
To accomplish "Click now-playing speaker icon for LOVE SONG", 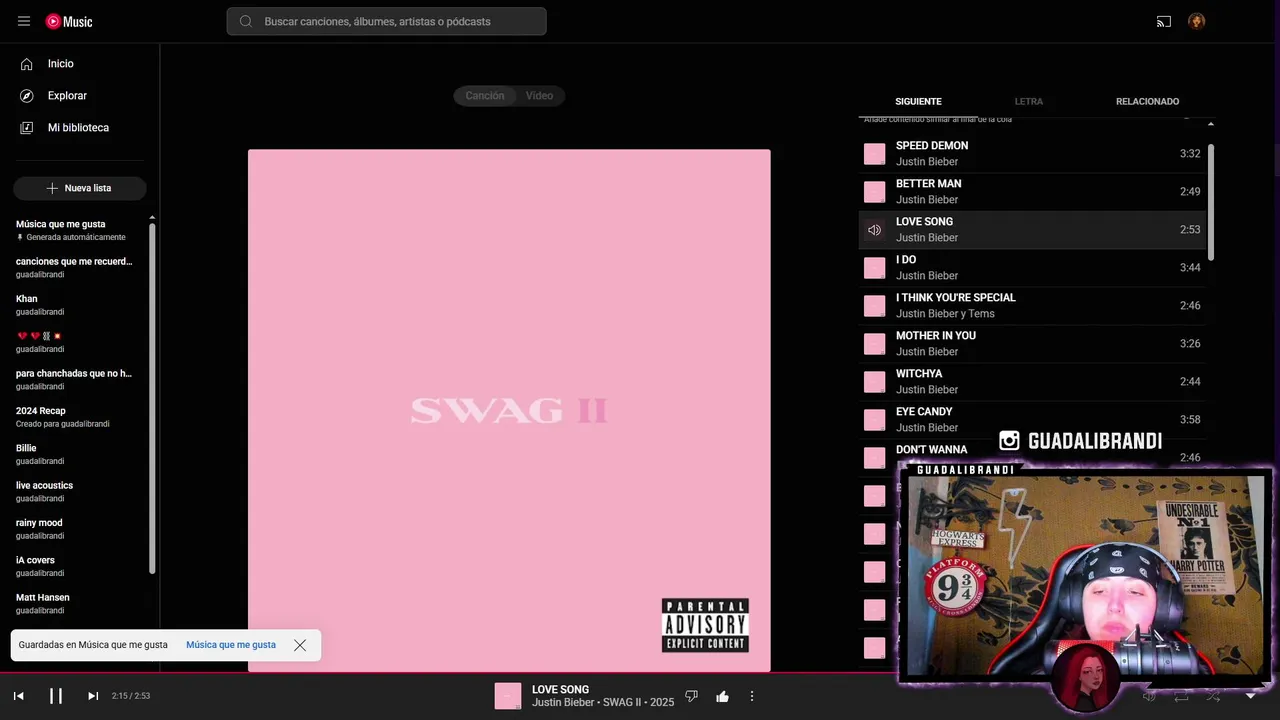I will [x=874, y=230].
